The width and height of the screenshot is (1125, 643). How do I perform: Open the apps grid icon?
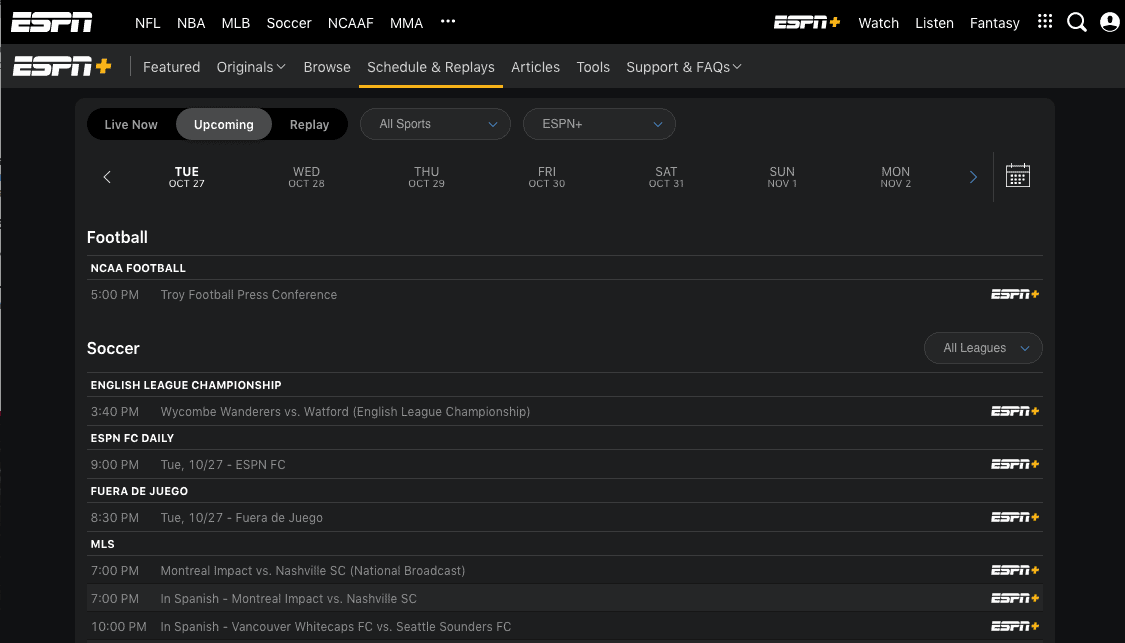pos(1045,22)
